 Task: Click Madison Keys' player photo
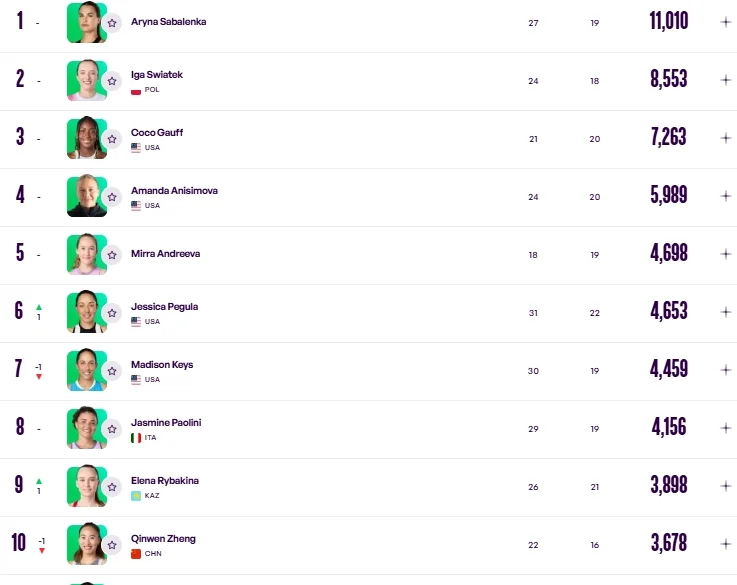click(85, 370)
